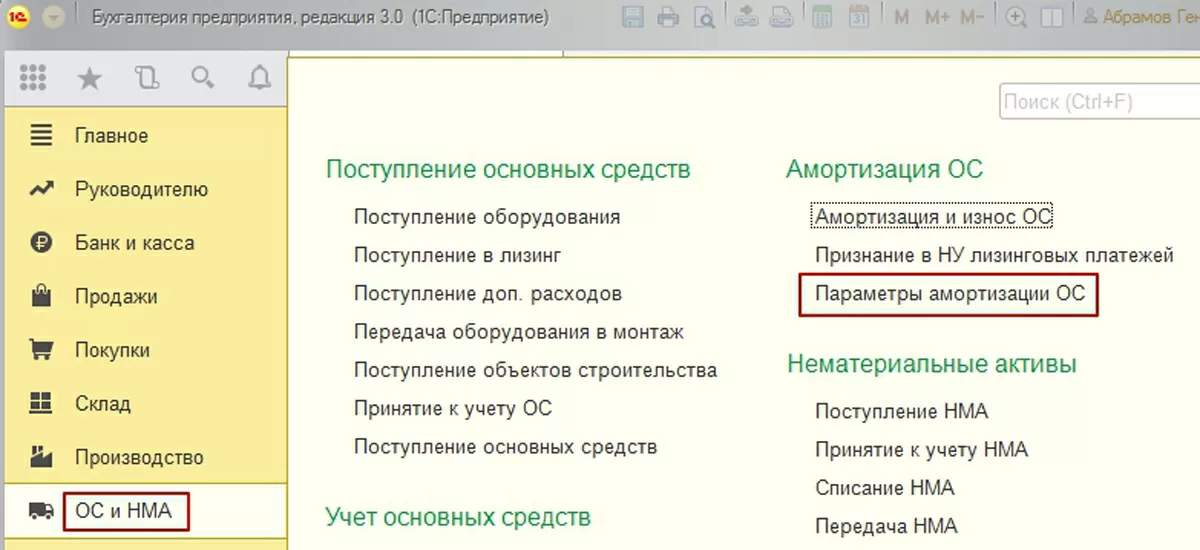Click the 1C application logo icon
The height and width of the screenshot is (550, 1200).
tap(20, 18)
